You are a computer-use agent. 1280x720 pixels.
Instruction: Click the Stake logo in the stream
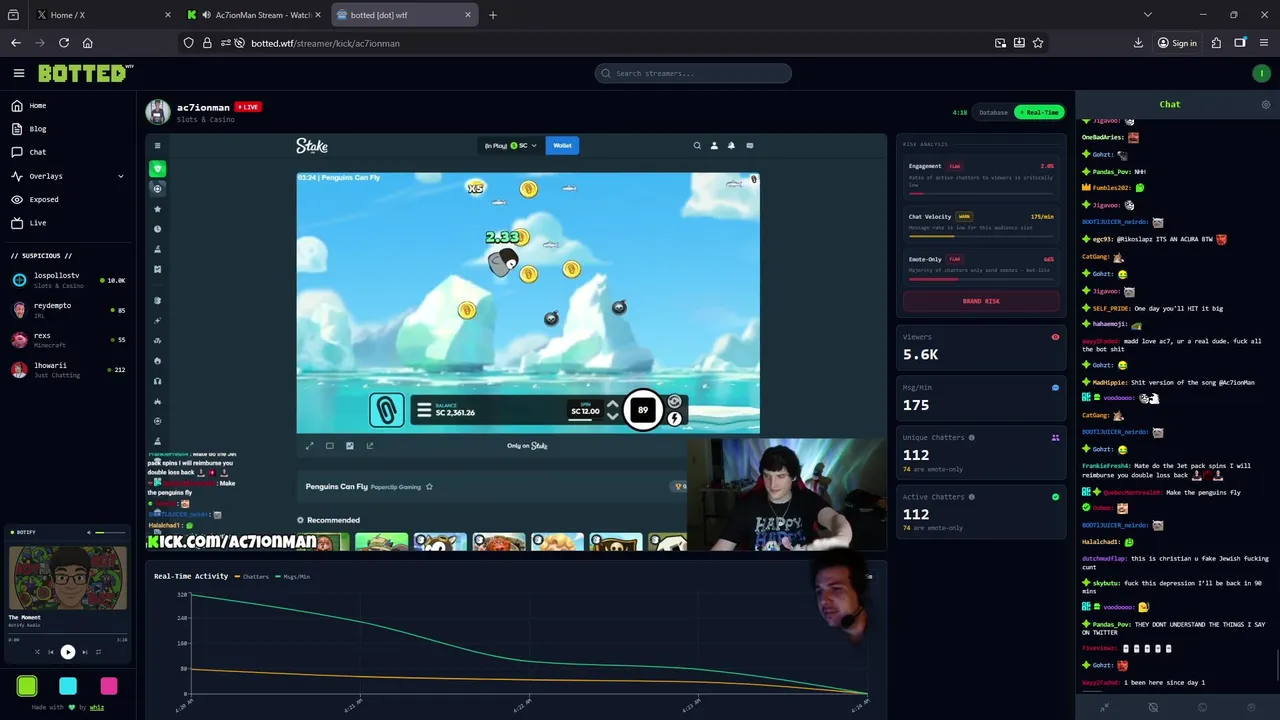click(x=312, y=146)
